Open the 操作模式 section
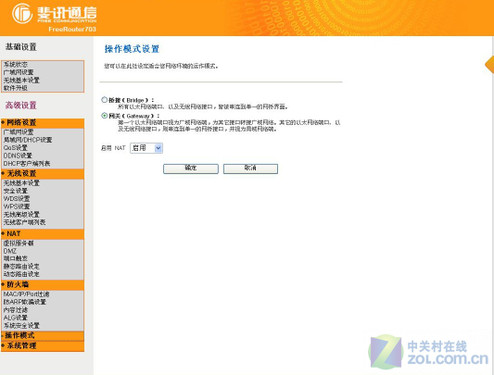 [42, 336]
